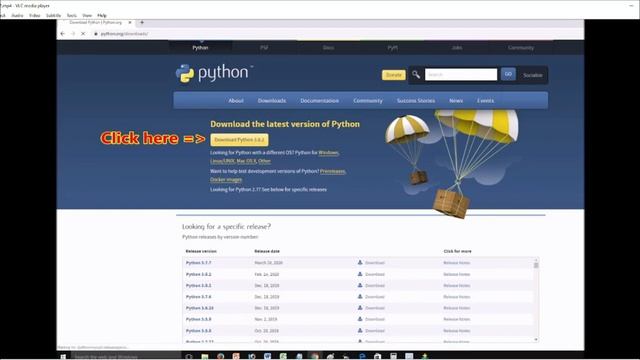This screenshot has height=360, width=640.
Task: Click the download icon for Python 3.5.9
Action: point(360,319)
